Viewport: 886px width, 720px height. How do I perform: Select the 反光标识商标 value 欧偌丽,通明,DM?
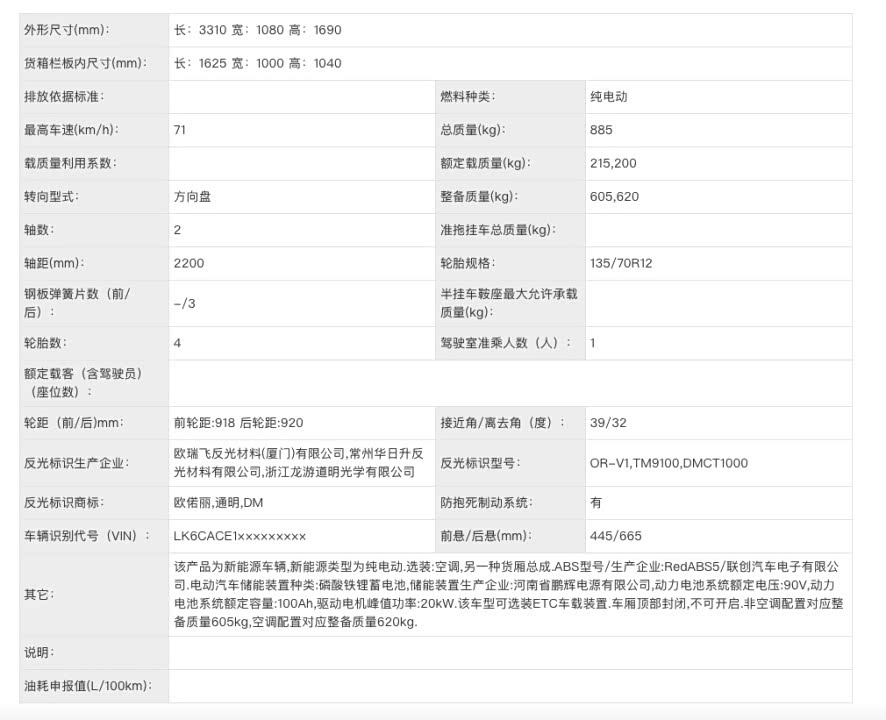coord(219,502)
